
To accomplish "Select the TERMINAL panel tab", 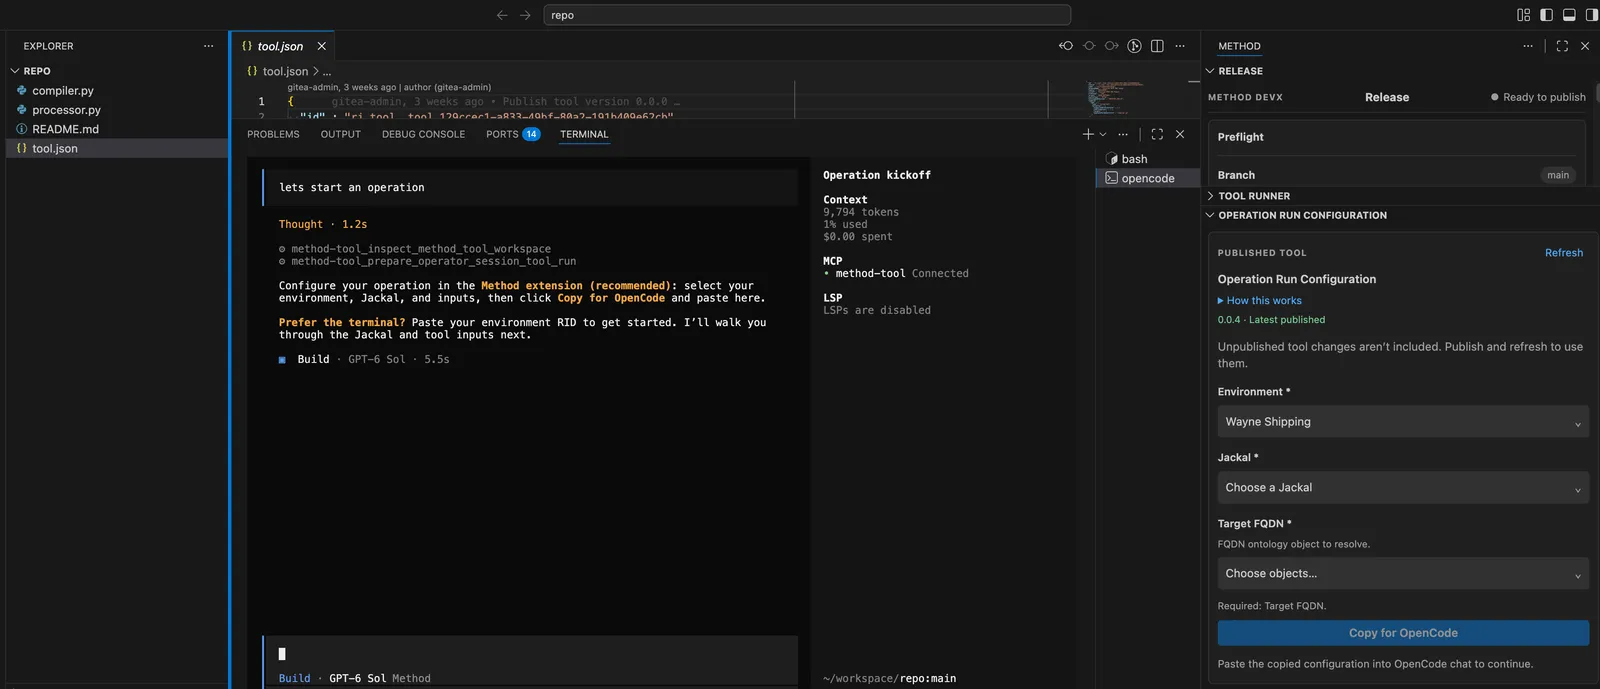I will 584,134.
